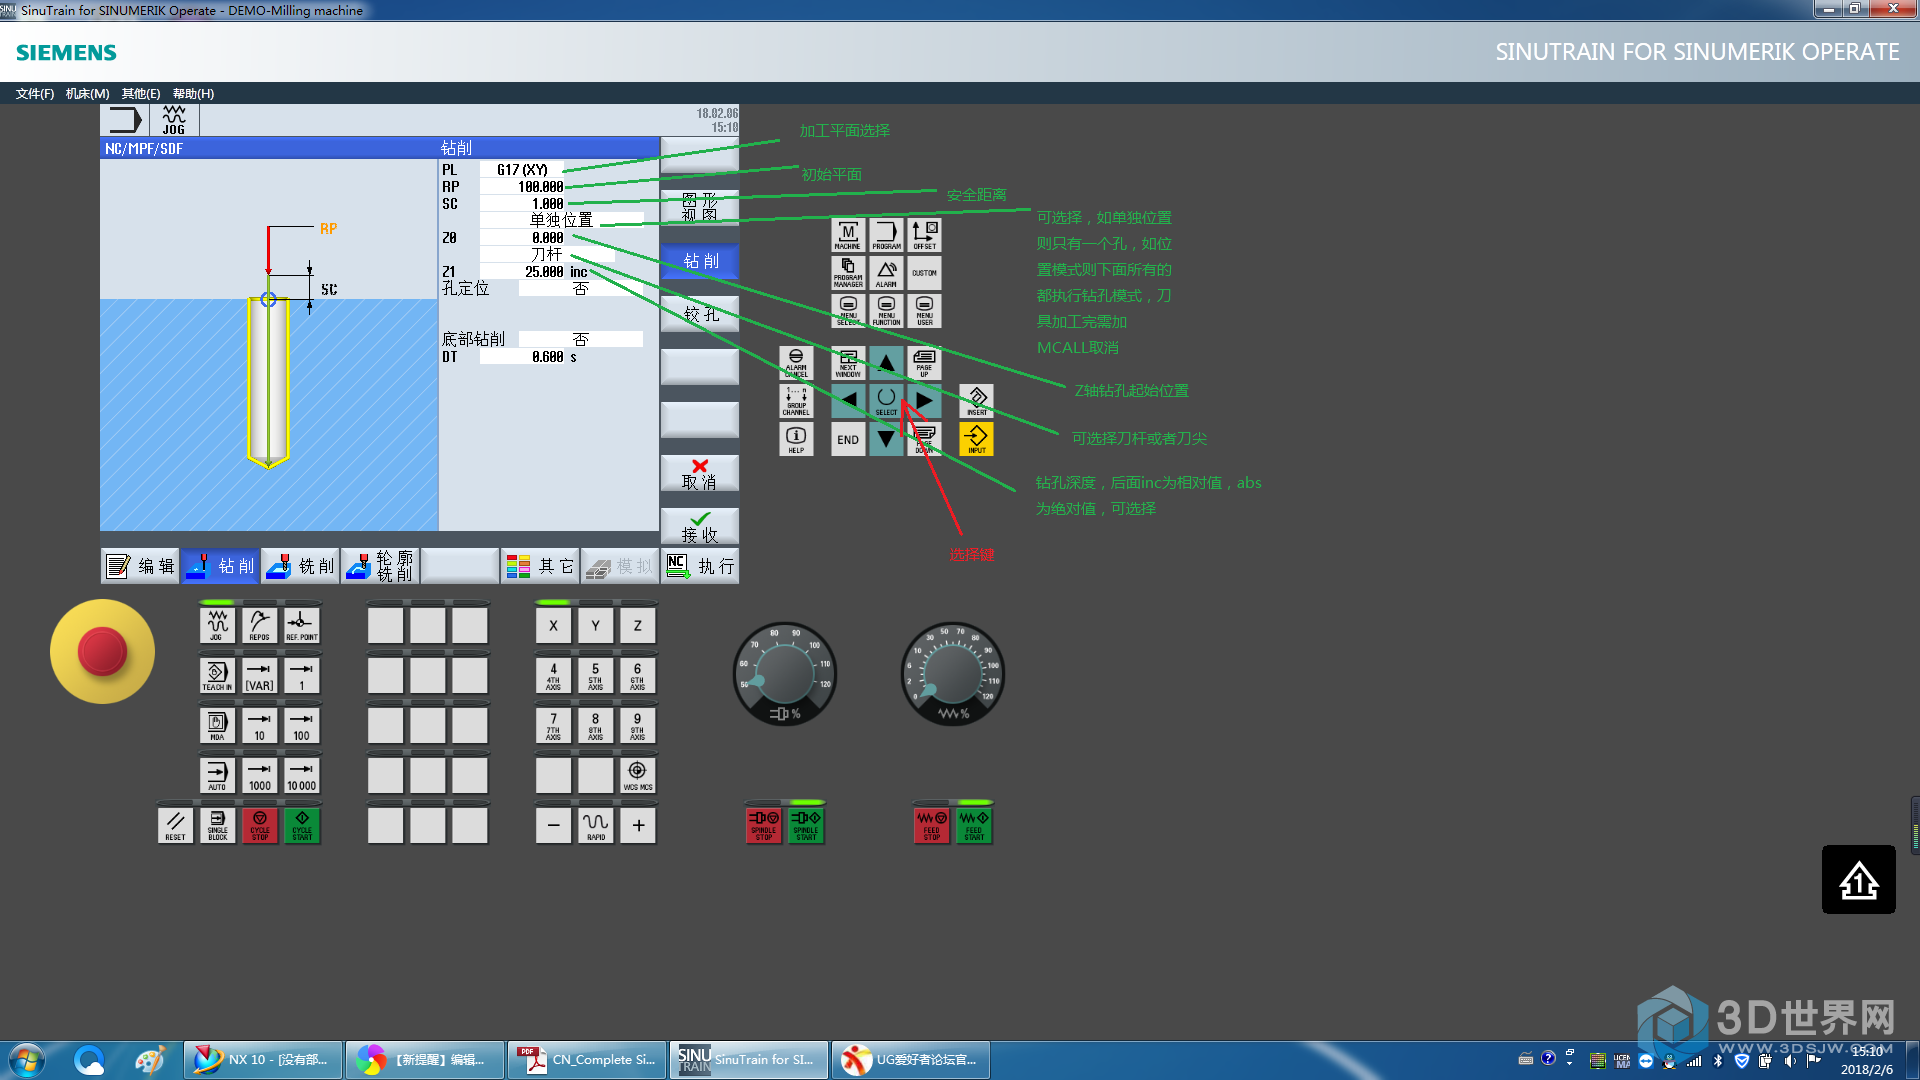This screenshot has height=1080, width=1920.
Task: Open the PL G17 (XY) plane selection field
Action: 522,170
